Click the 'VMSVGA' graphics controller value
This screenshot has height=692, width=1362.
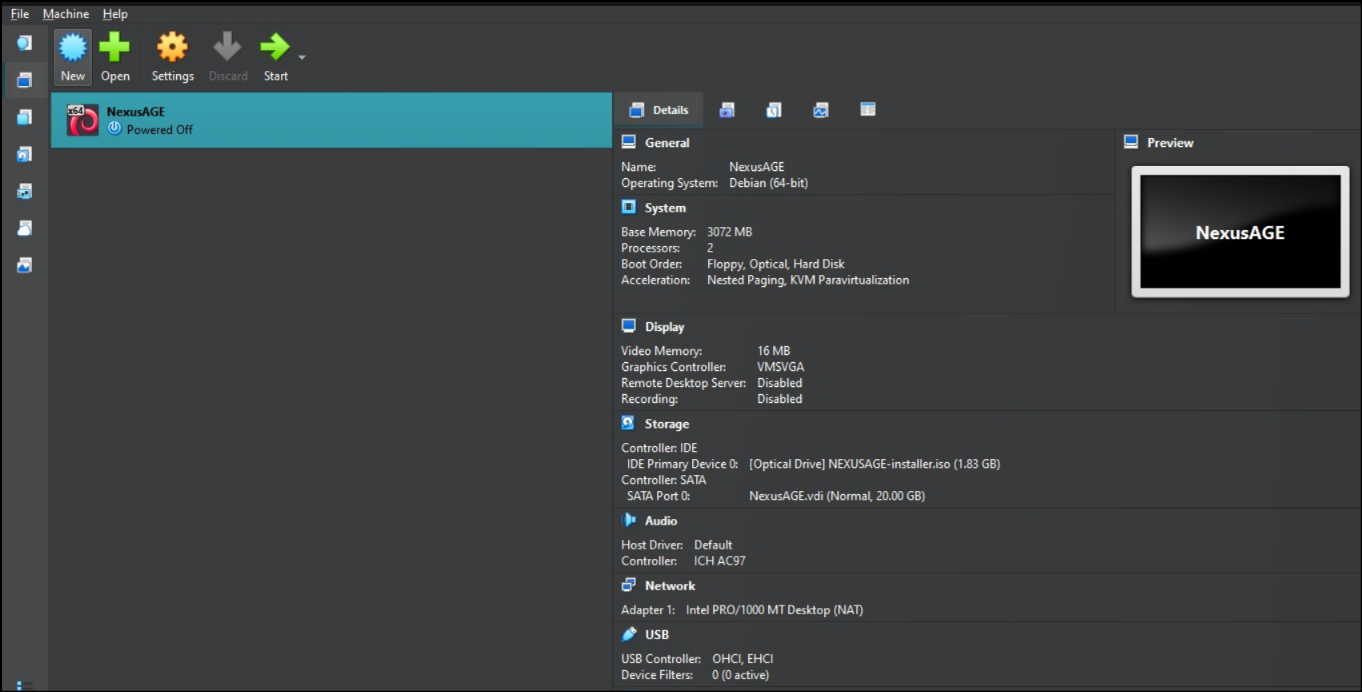tap(781, 367)
